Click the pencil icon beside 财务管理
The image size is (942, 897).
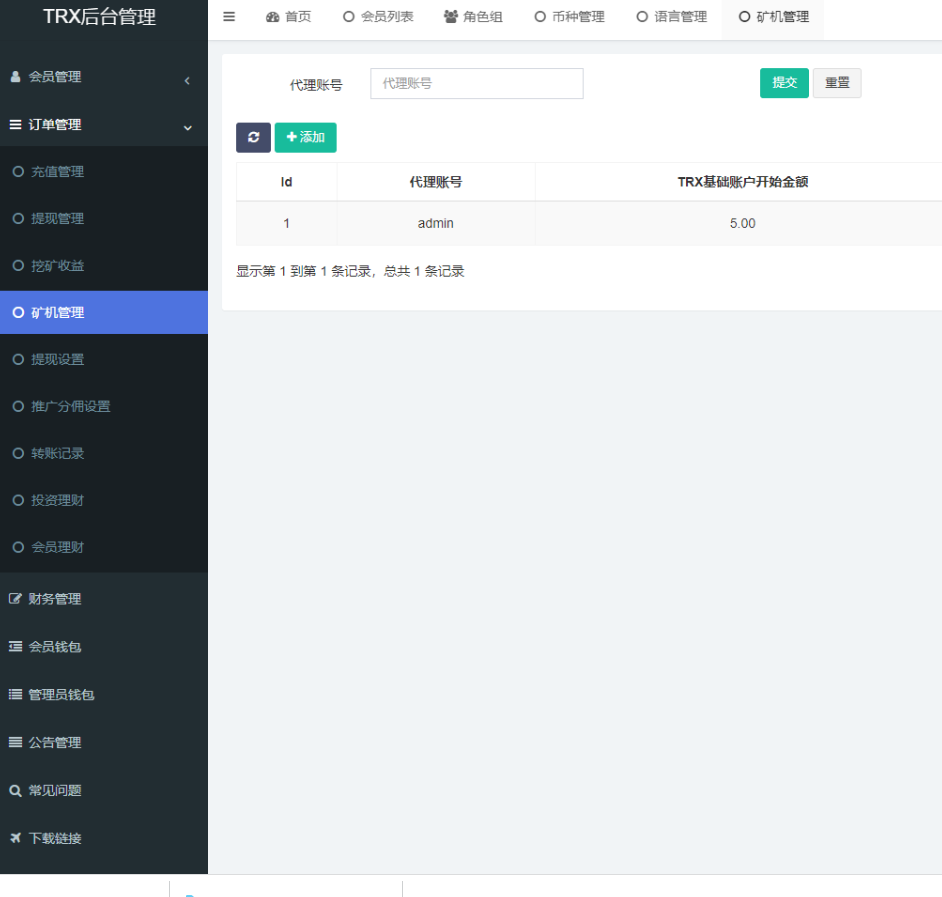pyautogui.click(x=13, y=598)
